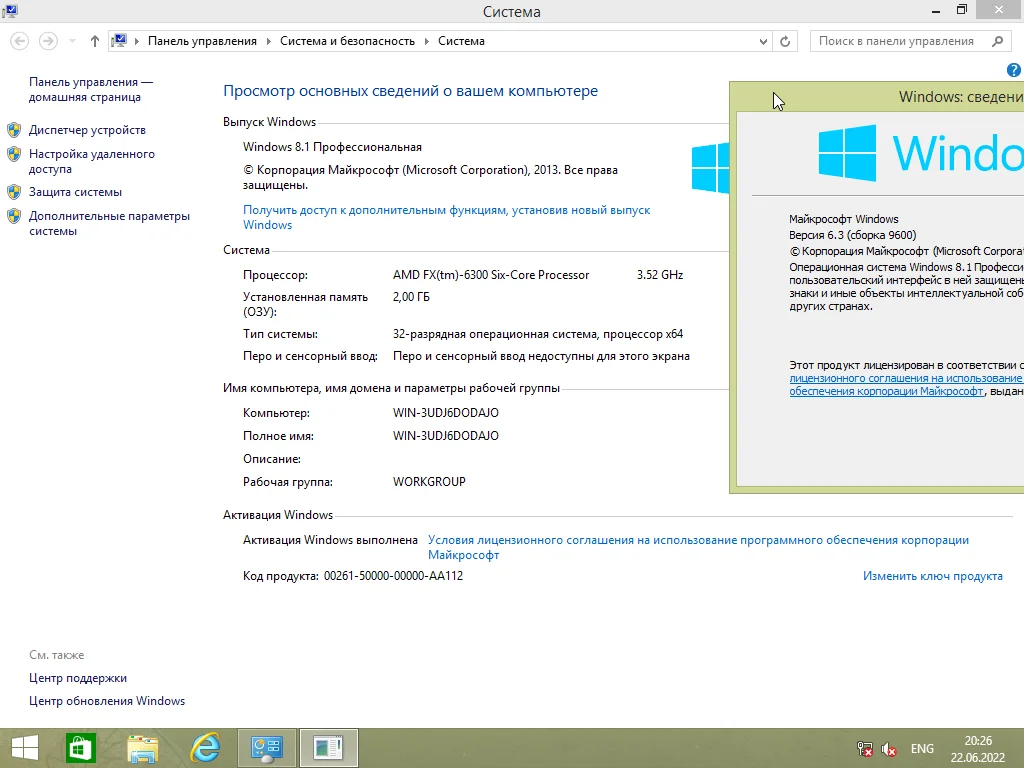The image size is (1024, 768).
Task: Click the Windows logo in System window
Action: [710, 168]
